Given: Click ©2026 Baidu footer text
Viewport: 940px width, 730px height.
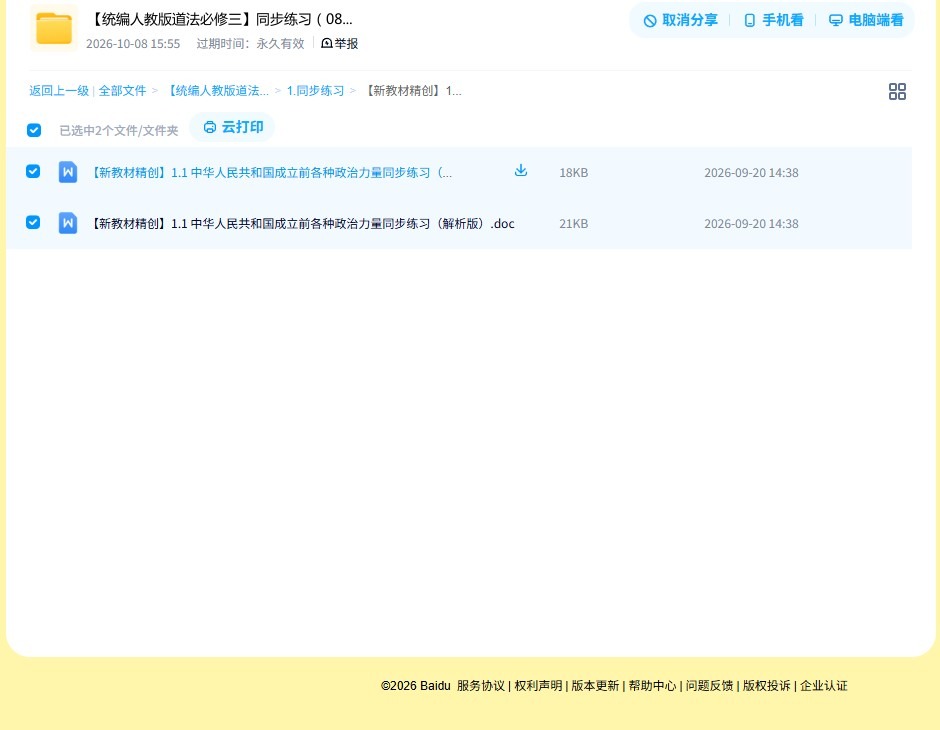Looking at the screenshot, I should coord(415,686).
